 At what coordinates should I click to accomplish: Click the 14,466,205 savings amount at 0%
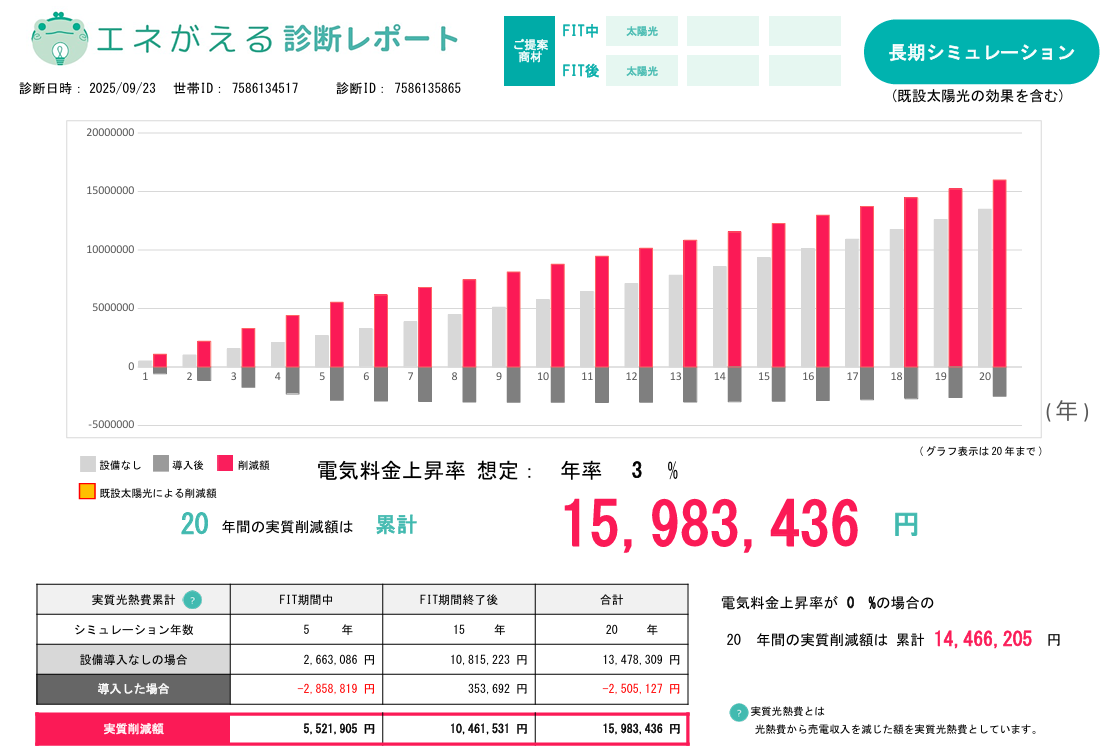tap(982, 639)
